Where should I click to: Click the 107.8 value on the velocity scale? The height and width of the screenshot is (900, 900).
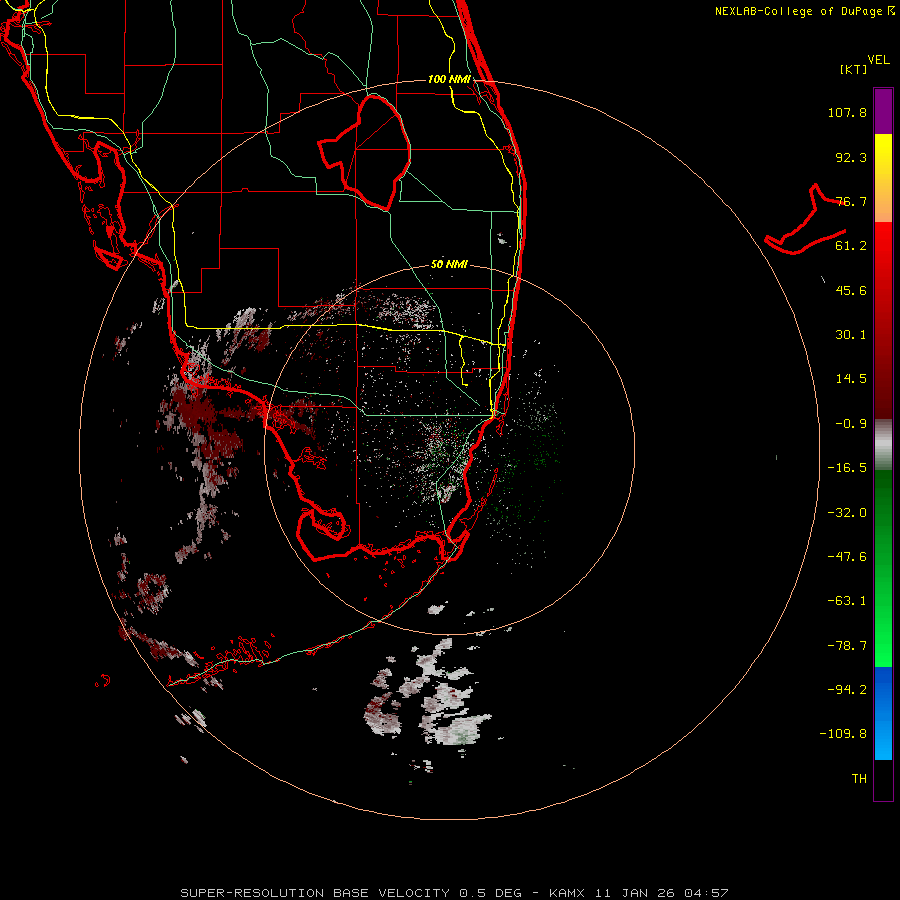click(x=847, y=112)
